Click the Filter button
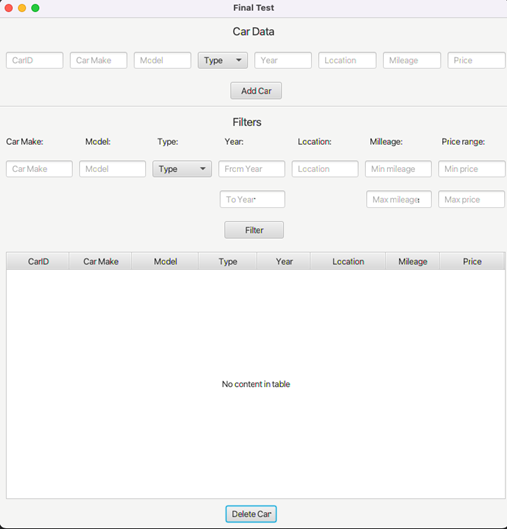 254,230
